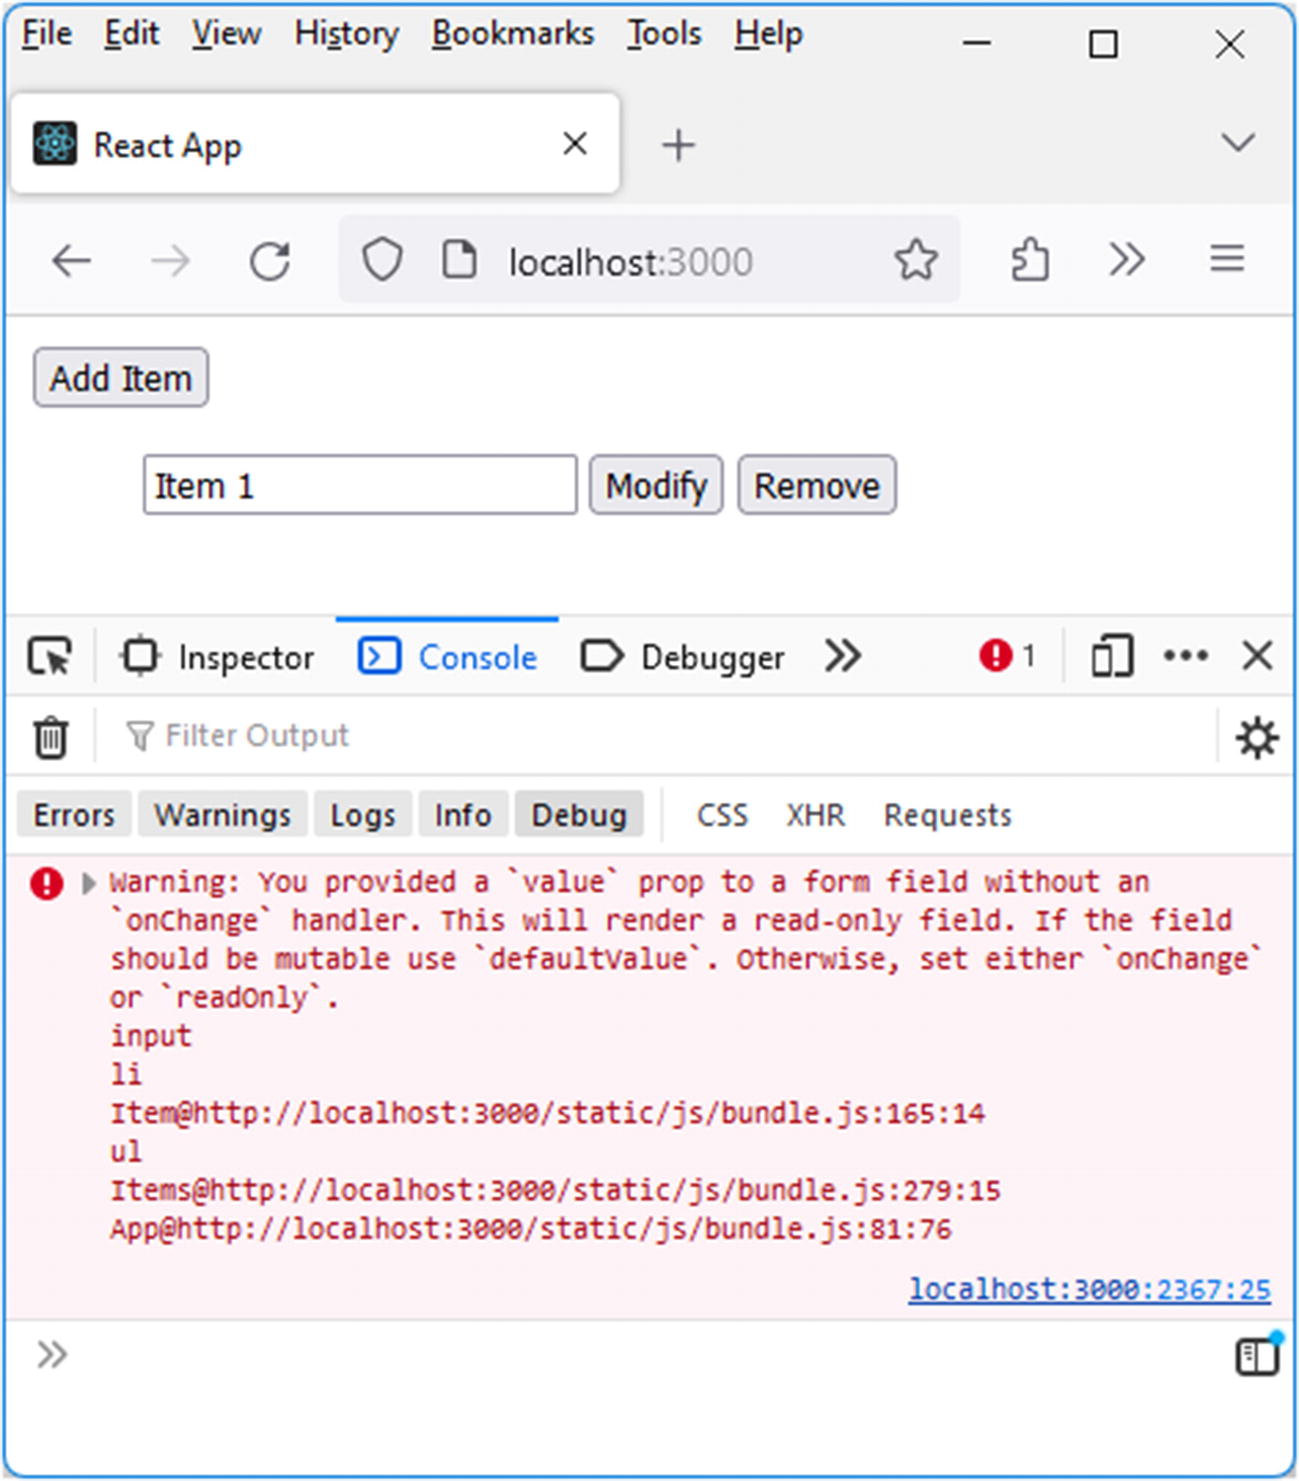The width and height of the screenshot is (1299, 1481).
Task: Open the extensions puzzle icon
Action: click(x=1029, y=261)
